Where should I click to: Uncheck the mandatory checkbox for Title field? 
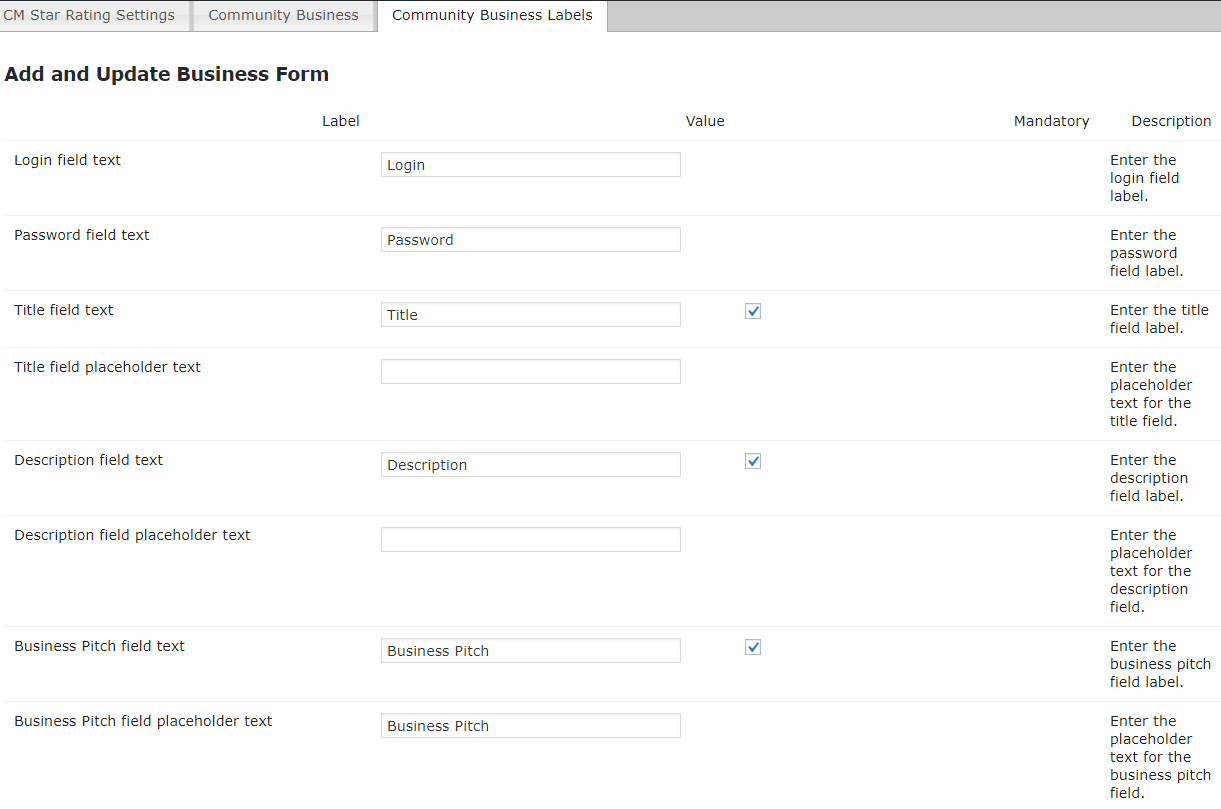753,311
